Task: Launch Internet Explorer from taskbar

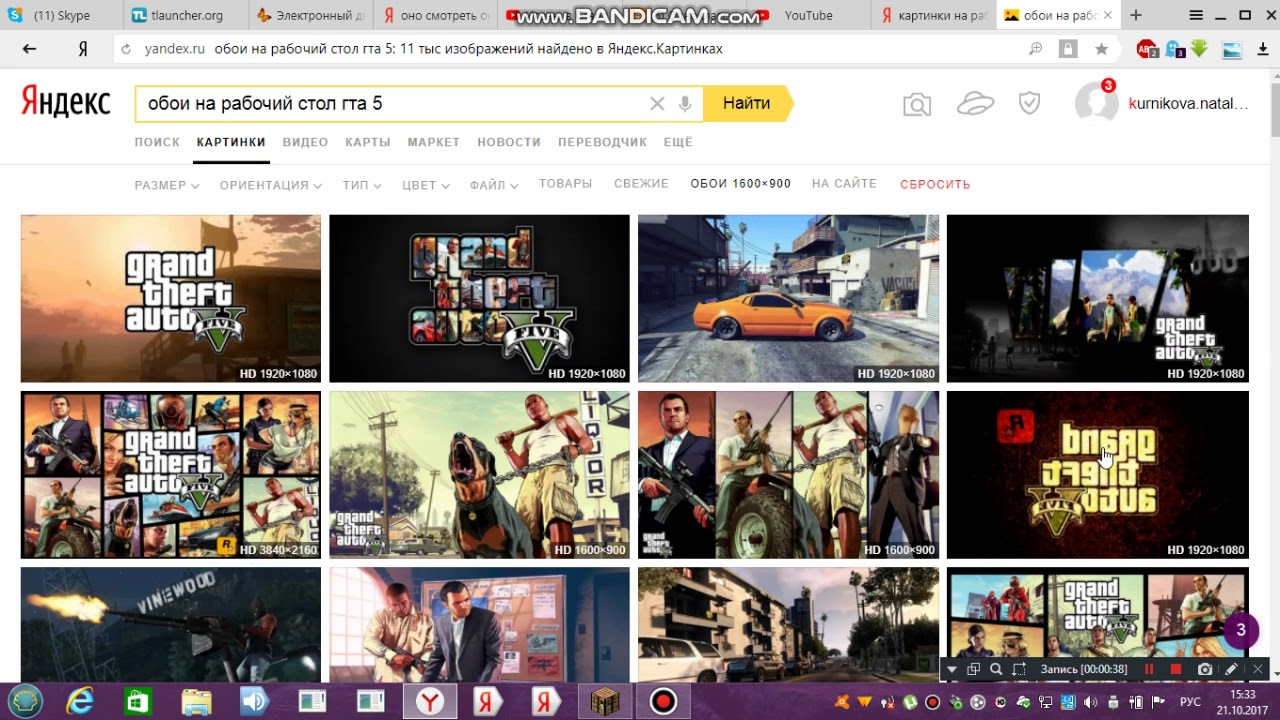Action: pyautogui.click(x=80, y=701)
